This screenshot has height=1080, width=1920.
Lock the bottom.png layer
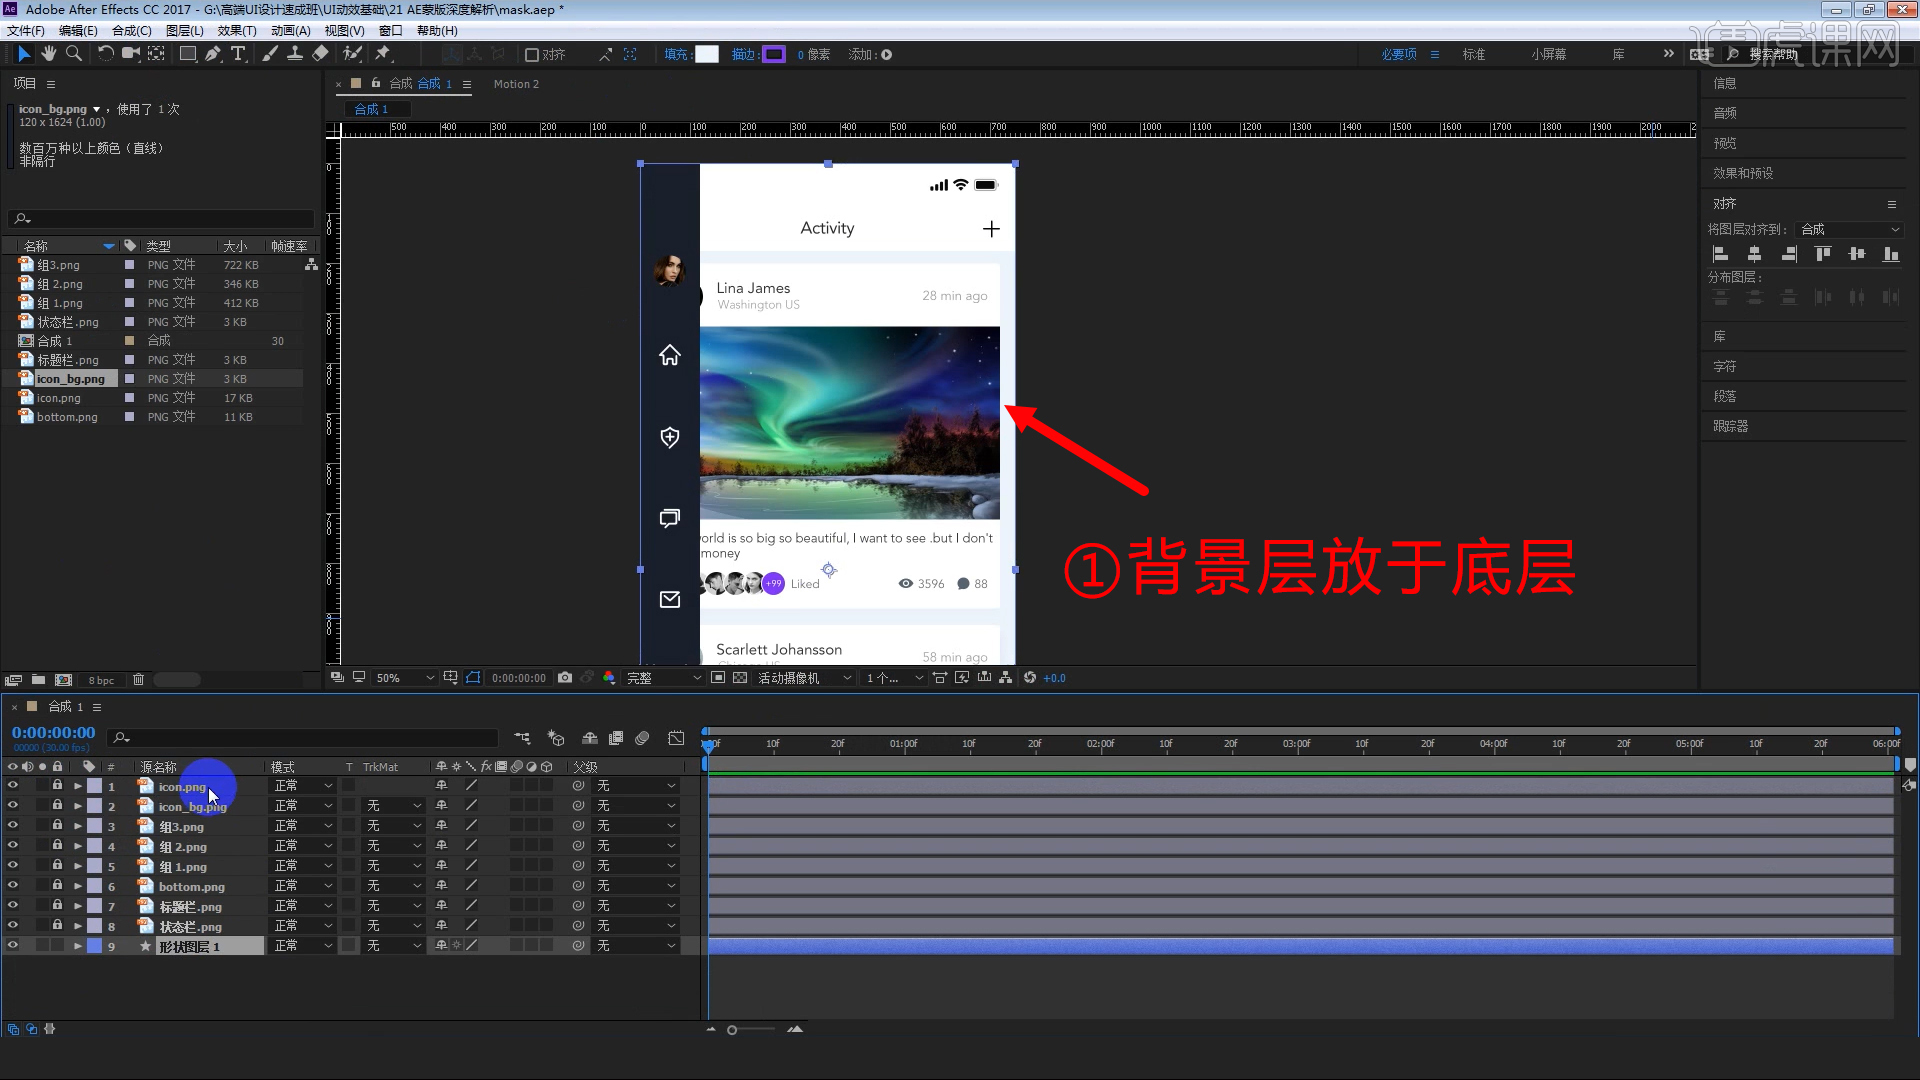pyautogui.click(x=57, y=885)
